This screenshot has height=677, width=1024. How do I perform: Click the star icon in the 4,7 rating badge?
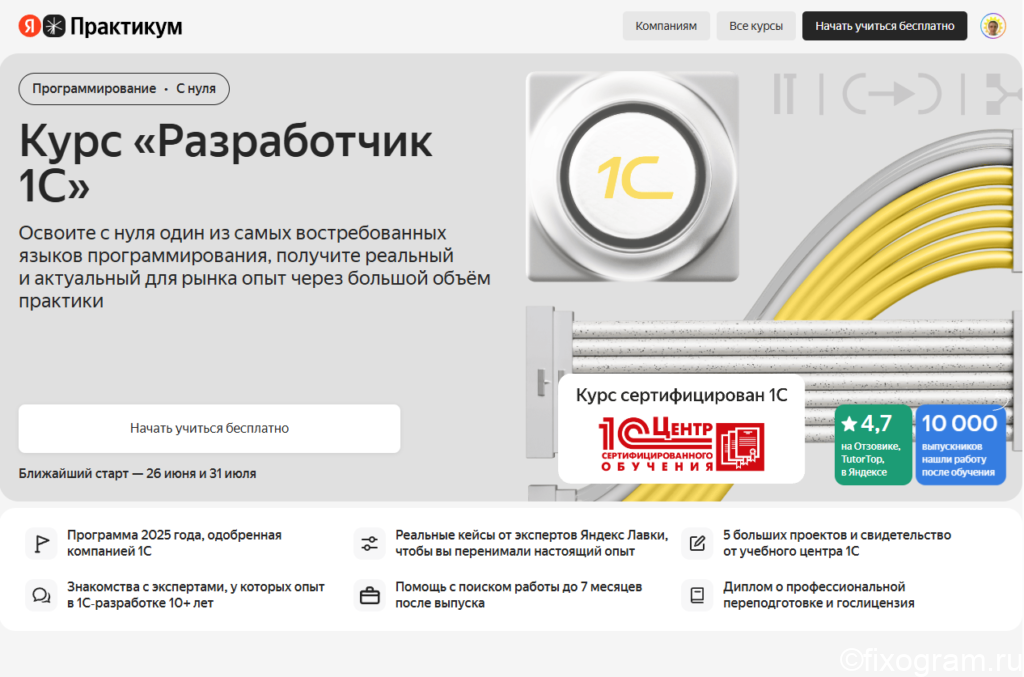pyautogui.click(x=849, y=424)
